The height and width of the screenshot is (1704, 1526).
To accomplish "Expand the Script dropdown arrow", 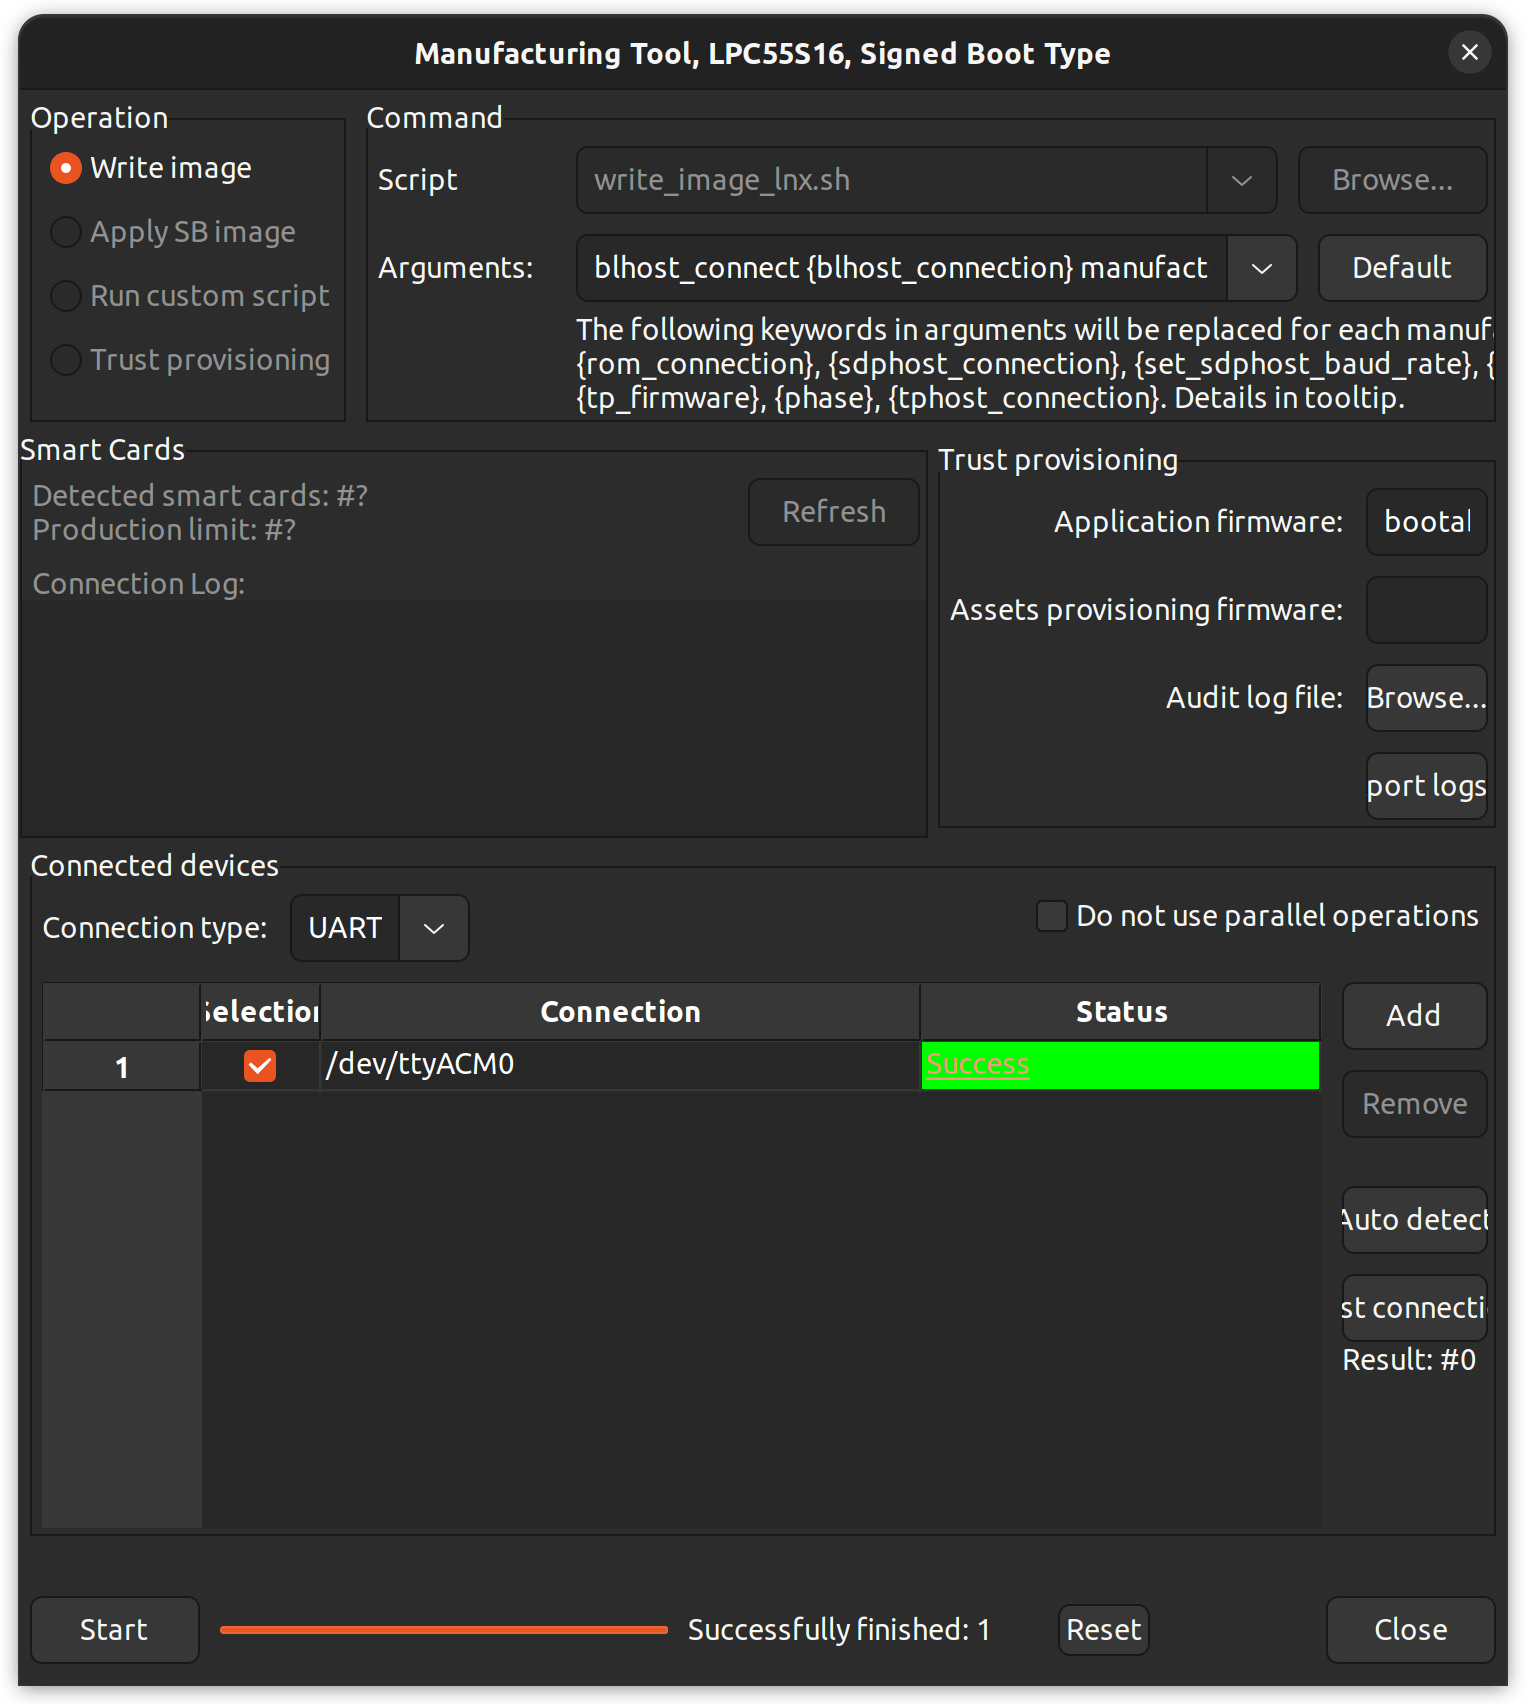I will coord(1242,180).
